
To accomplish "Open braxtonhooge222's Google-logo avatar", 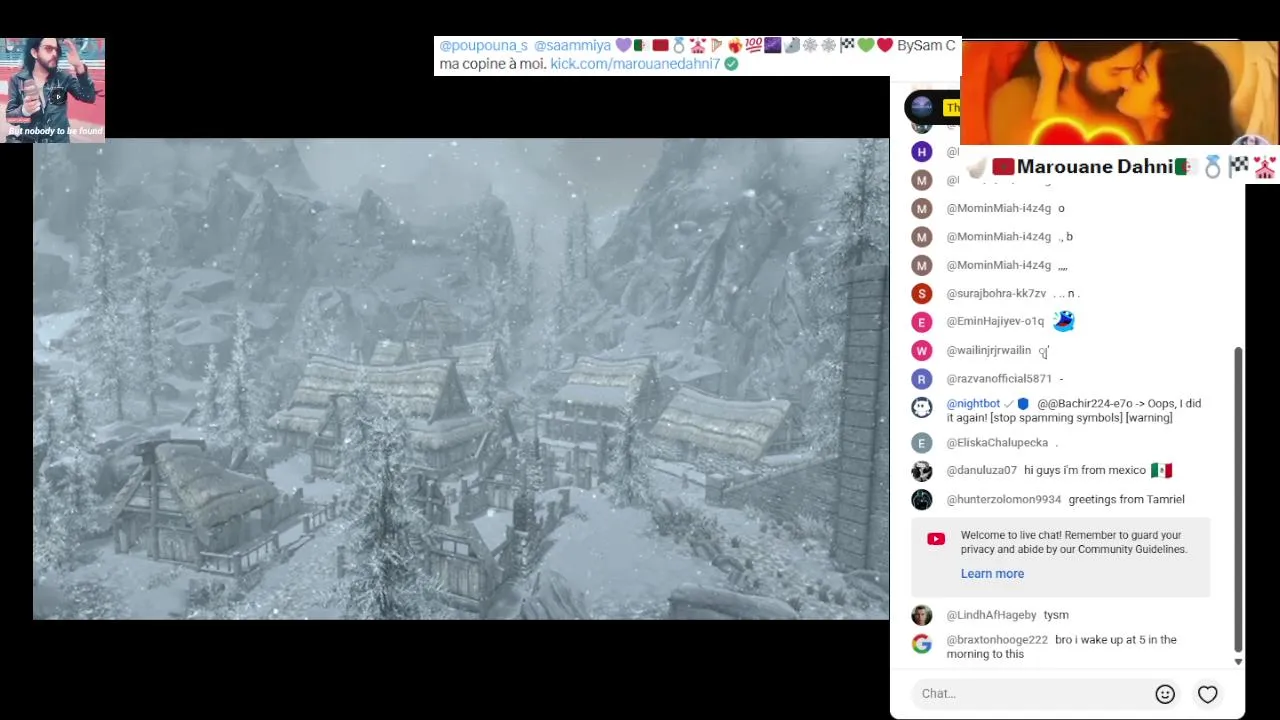I will [x=922, y=644].
